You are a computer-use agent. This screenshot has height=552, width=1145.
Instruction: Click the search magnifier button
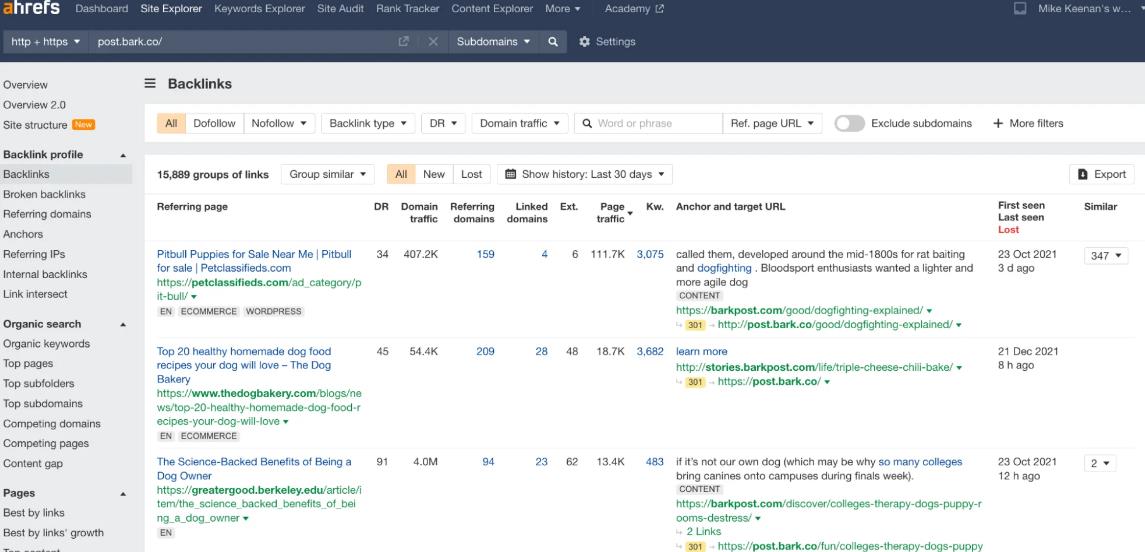[553, 42]
